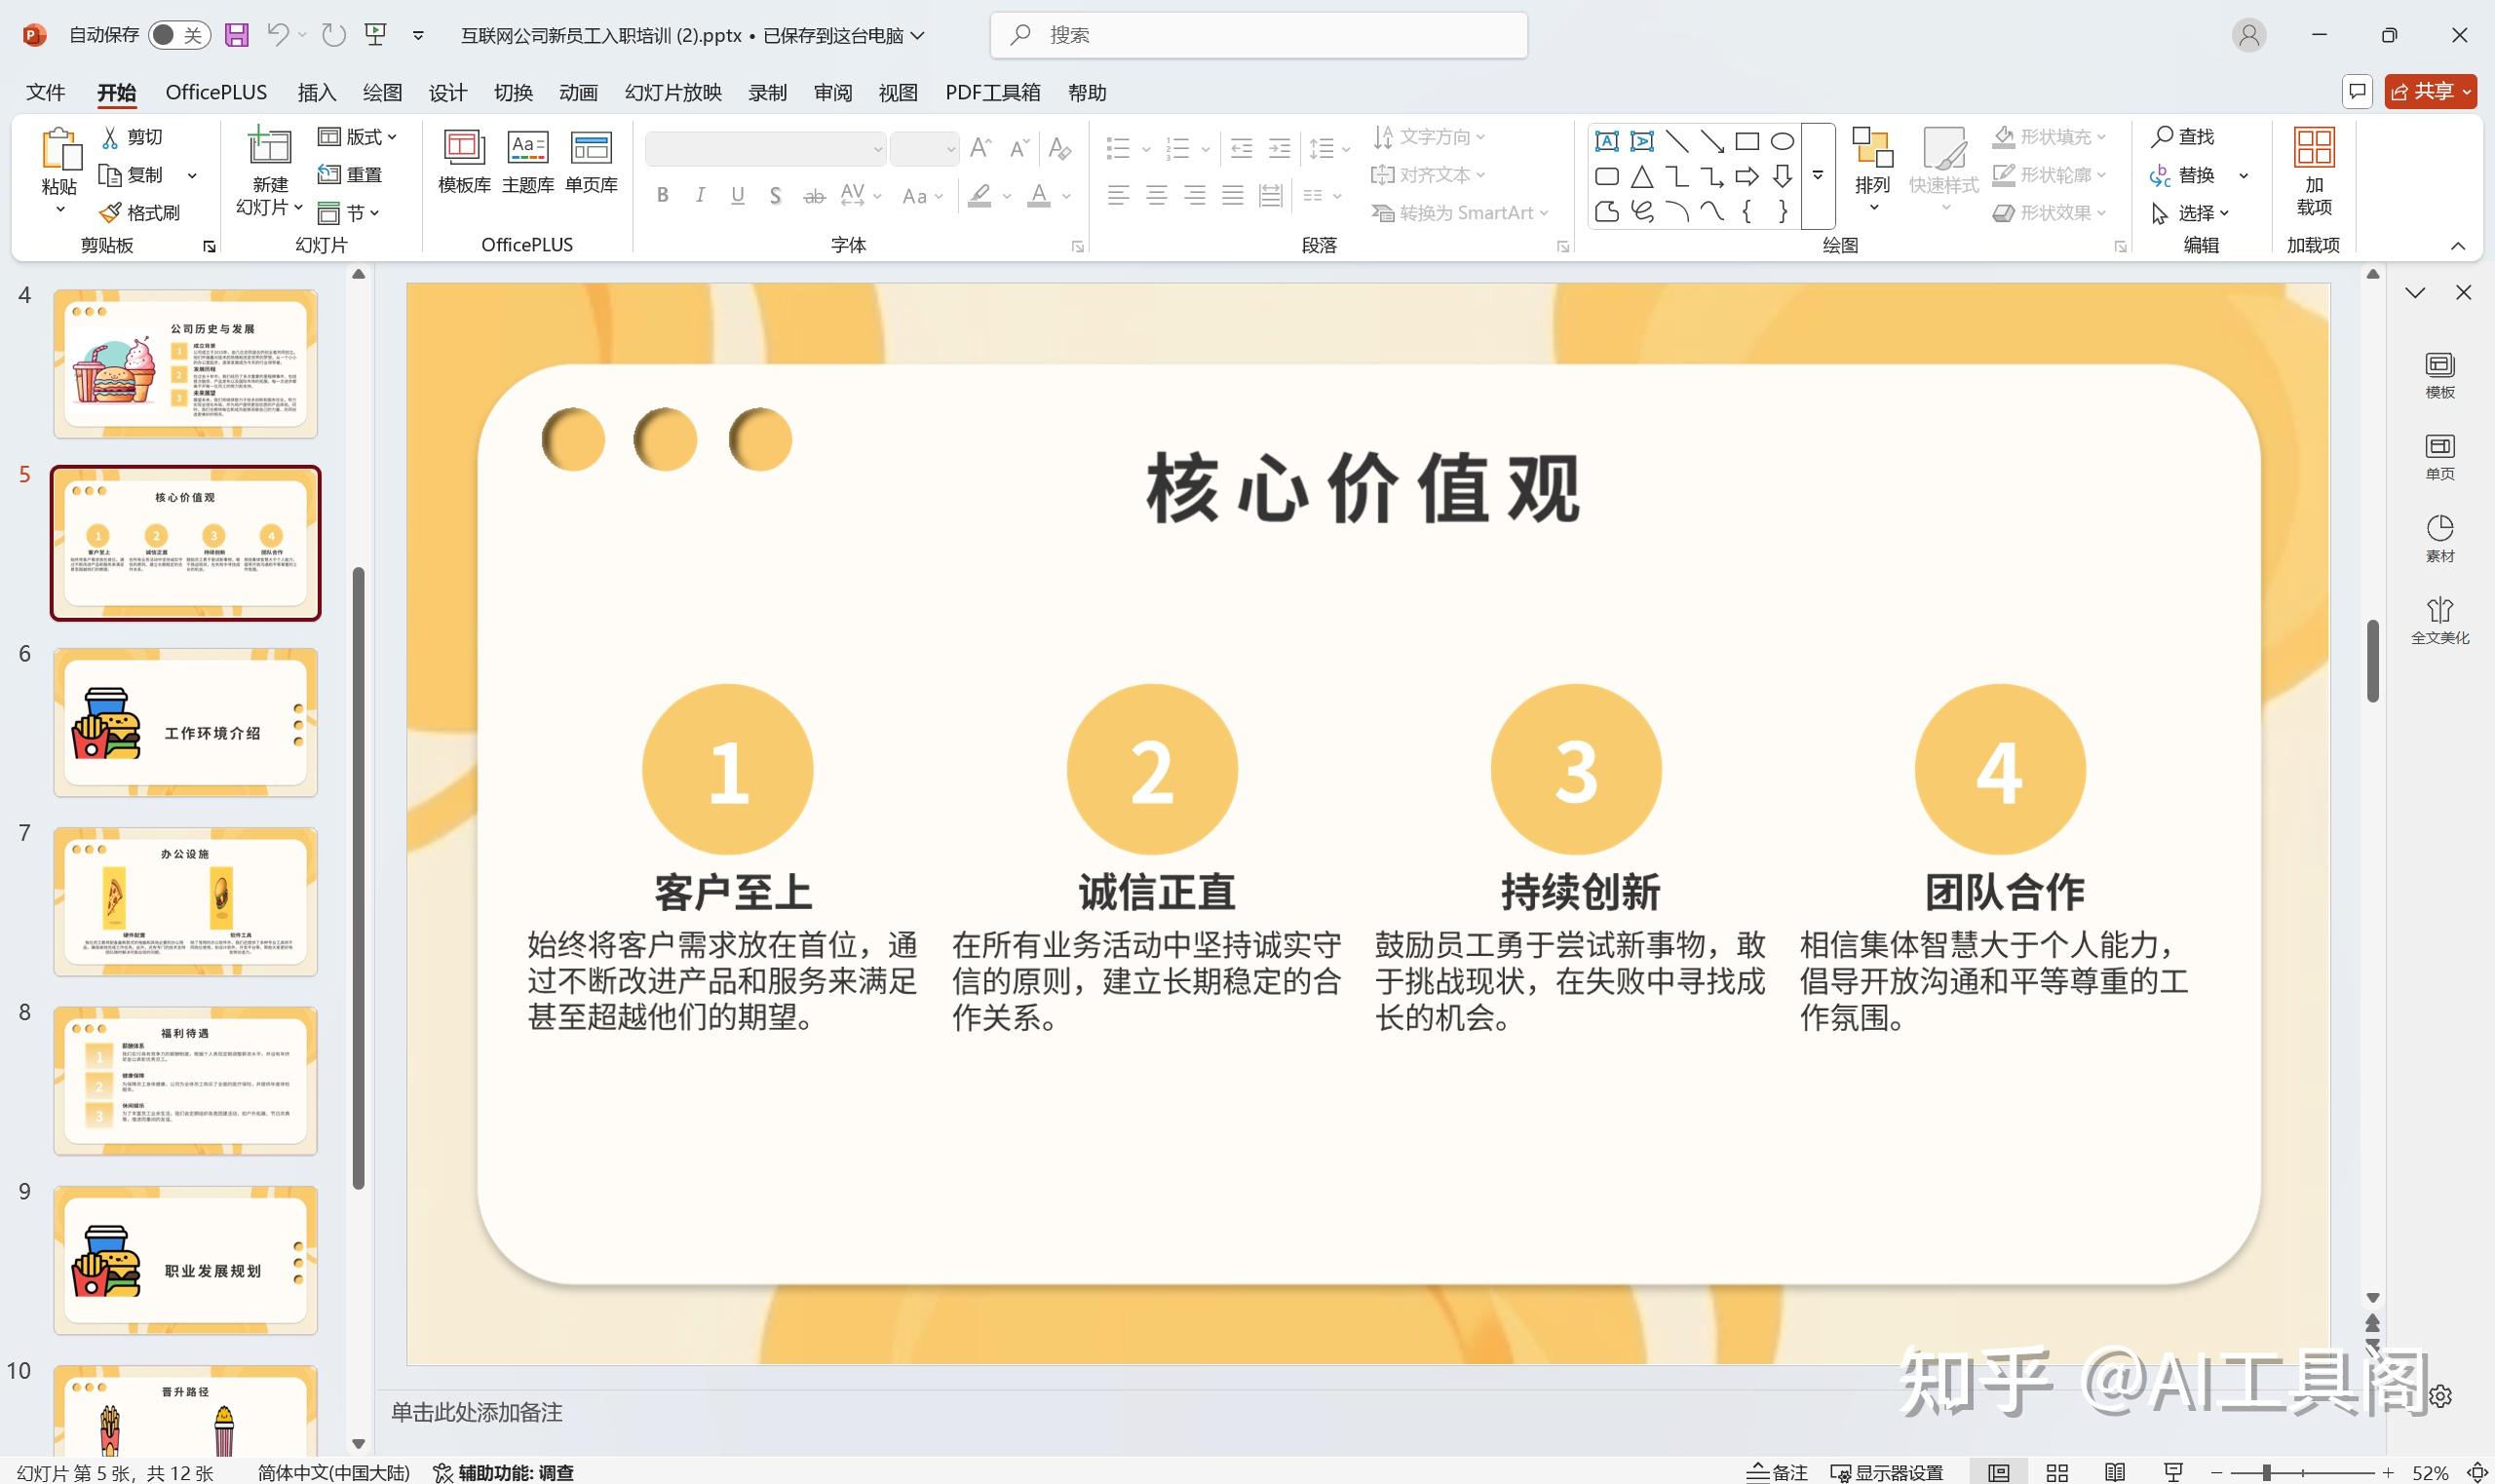Open the 素材 panel on right sidebar
This screenshot has width=2495, height=1484.
[2440, 537]
